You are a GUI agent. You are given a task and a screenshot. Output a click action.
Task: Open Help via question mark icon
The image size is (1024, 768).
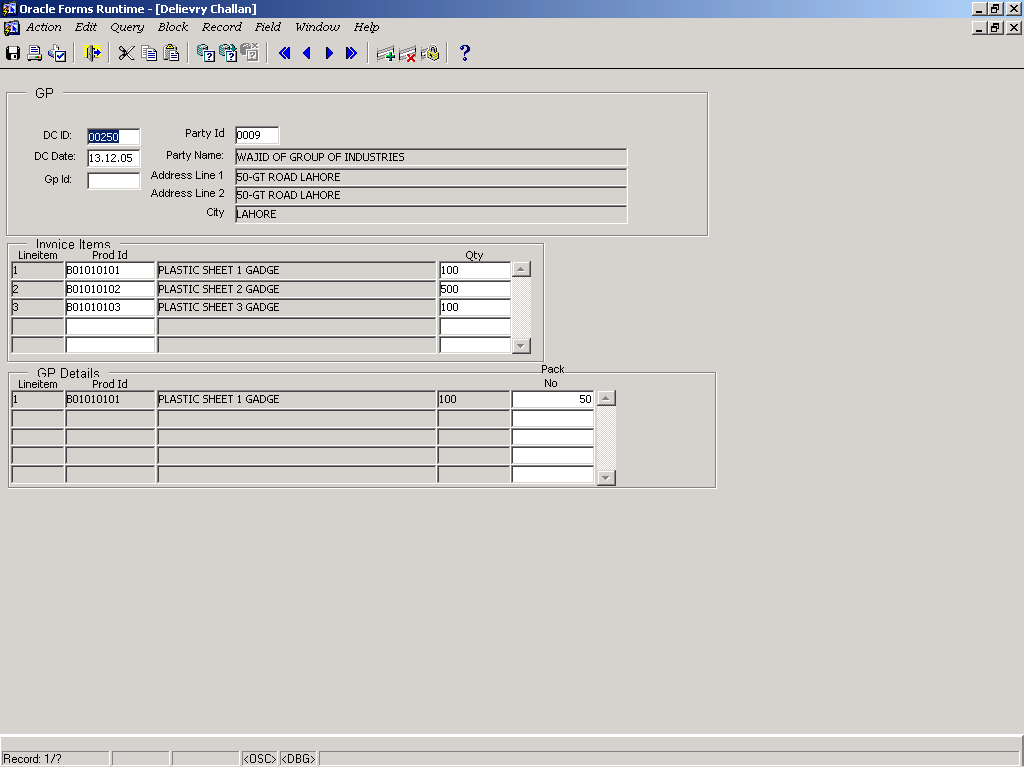(x=464, y=53)
